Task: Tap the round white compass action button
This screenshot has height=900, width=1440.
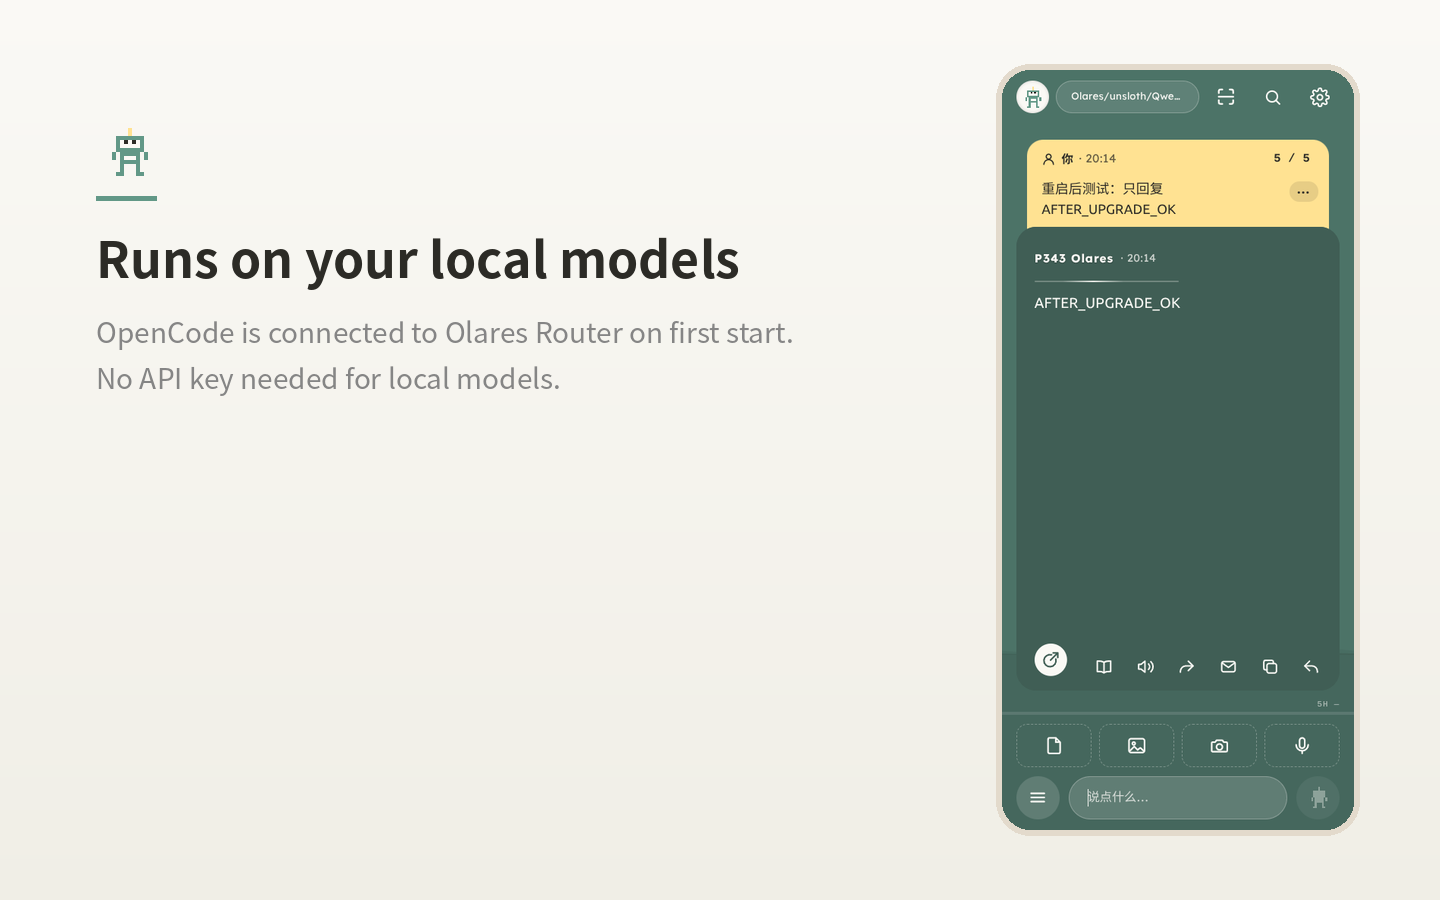Action: tap(1051, 660)
